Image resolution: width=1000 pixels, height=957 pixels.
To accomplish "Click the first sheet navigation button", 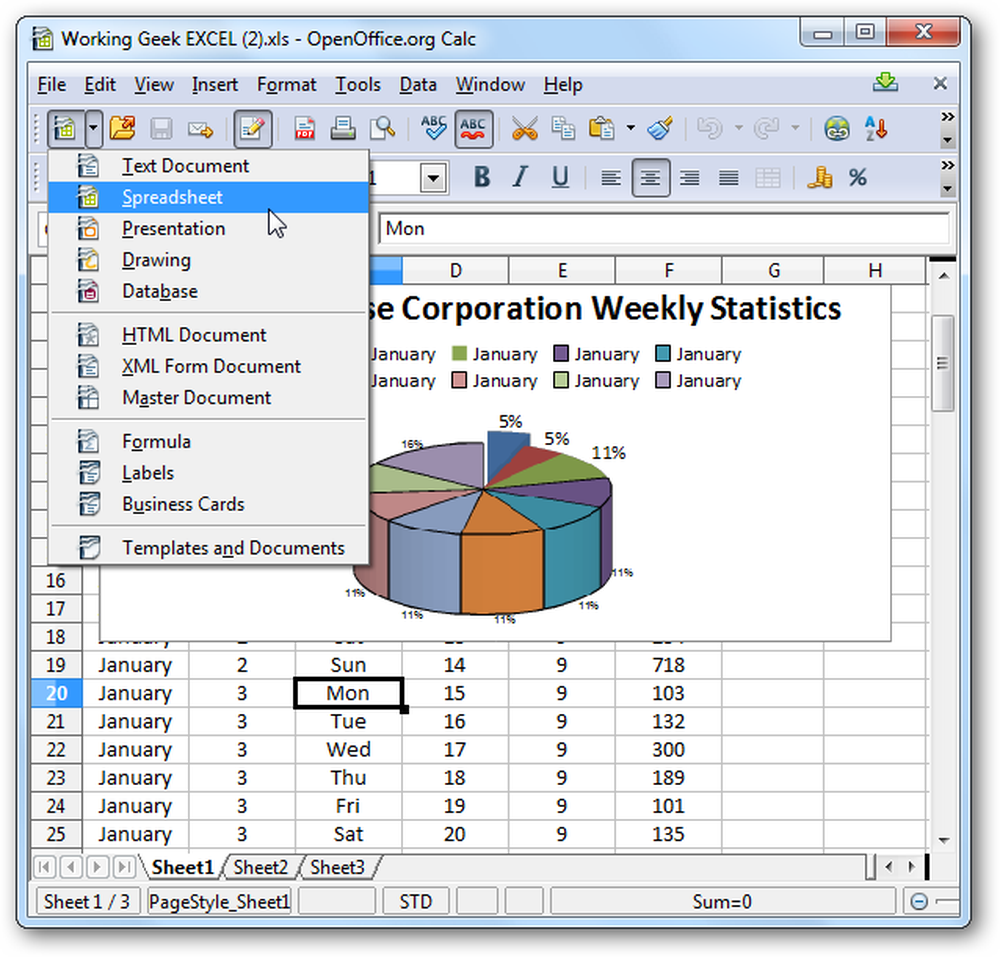I will [x=44, y=867].
